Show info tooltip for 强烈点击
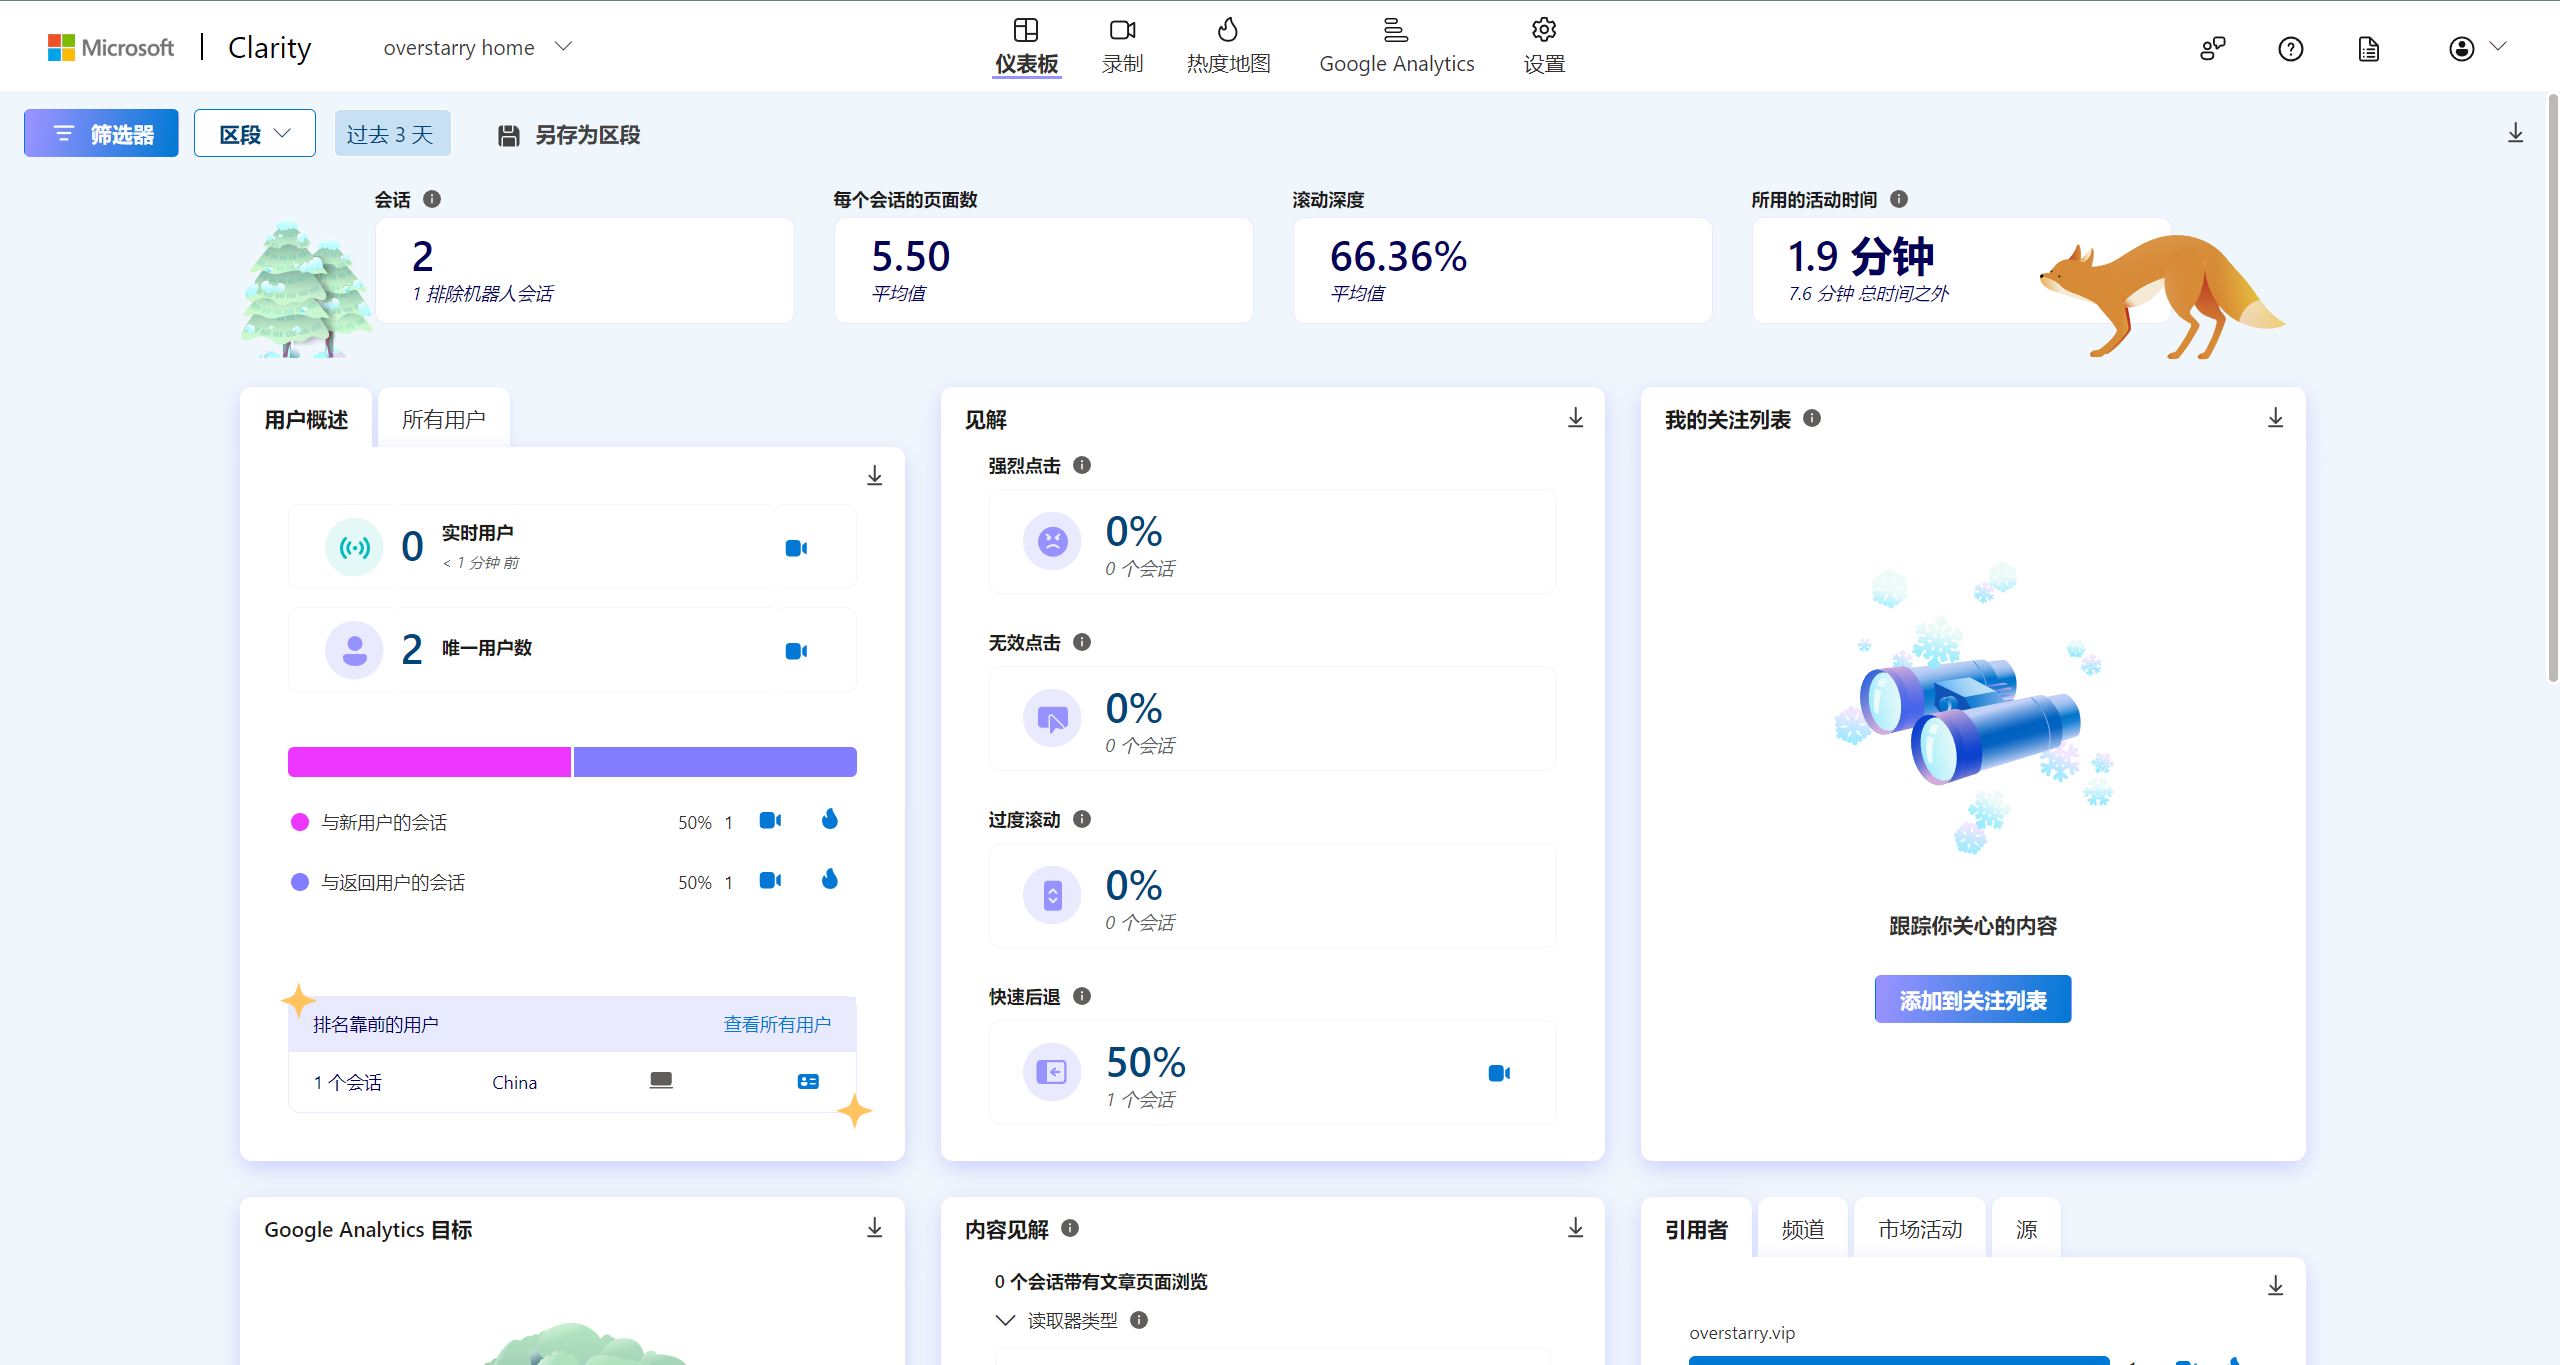This screenshot has height=1365, width=2560. (1082, 465)
